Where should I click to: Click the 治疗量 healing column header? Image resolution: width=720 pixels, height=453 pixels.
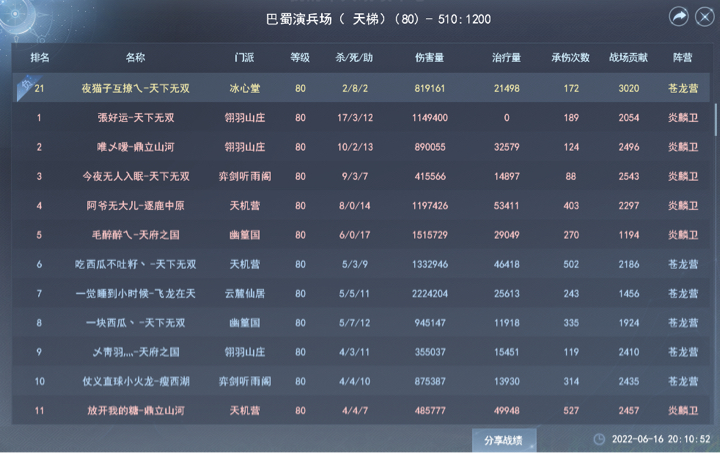[x=506, y=57]
